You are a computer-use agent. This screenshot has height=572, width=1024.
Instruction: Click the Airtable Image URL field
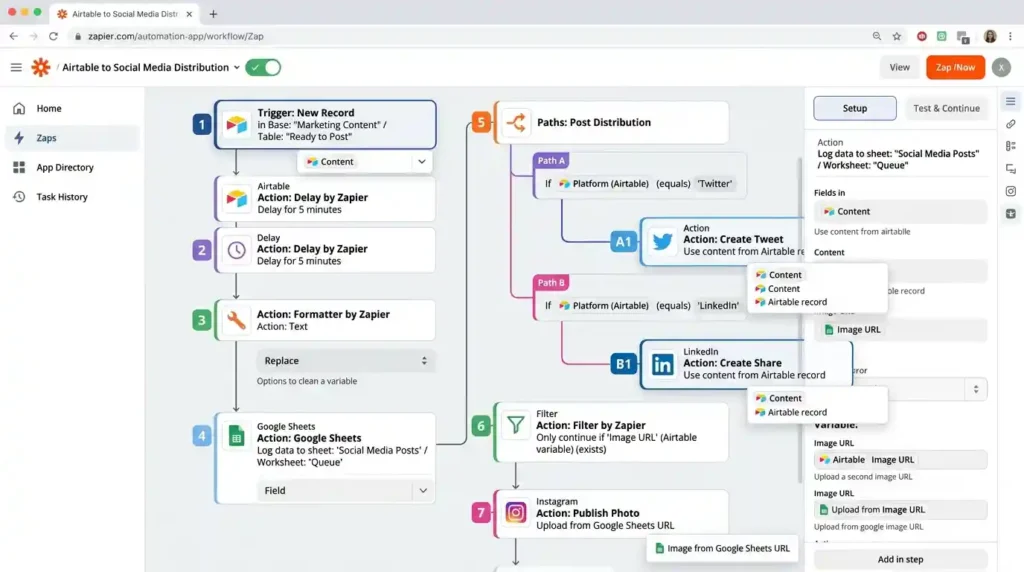tap(900, 460)
